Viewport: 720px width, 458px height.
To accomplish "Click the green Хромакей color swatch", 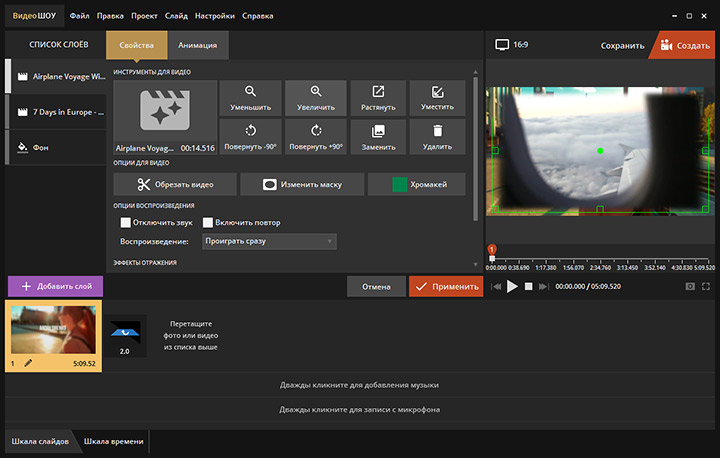I will (x=400, y=184).
